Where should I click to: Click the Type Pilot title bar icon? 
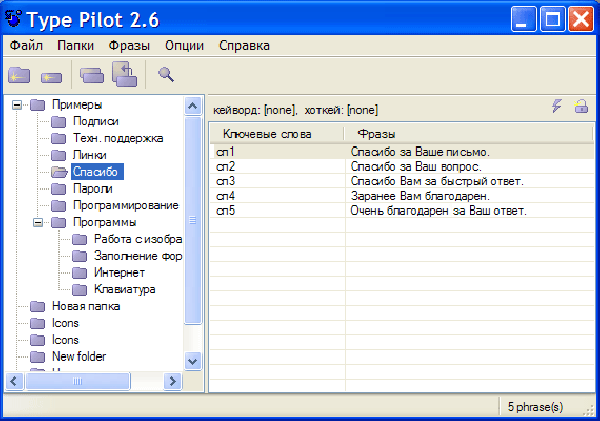click(x=13, y=19)
